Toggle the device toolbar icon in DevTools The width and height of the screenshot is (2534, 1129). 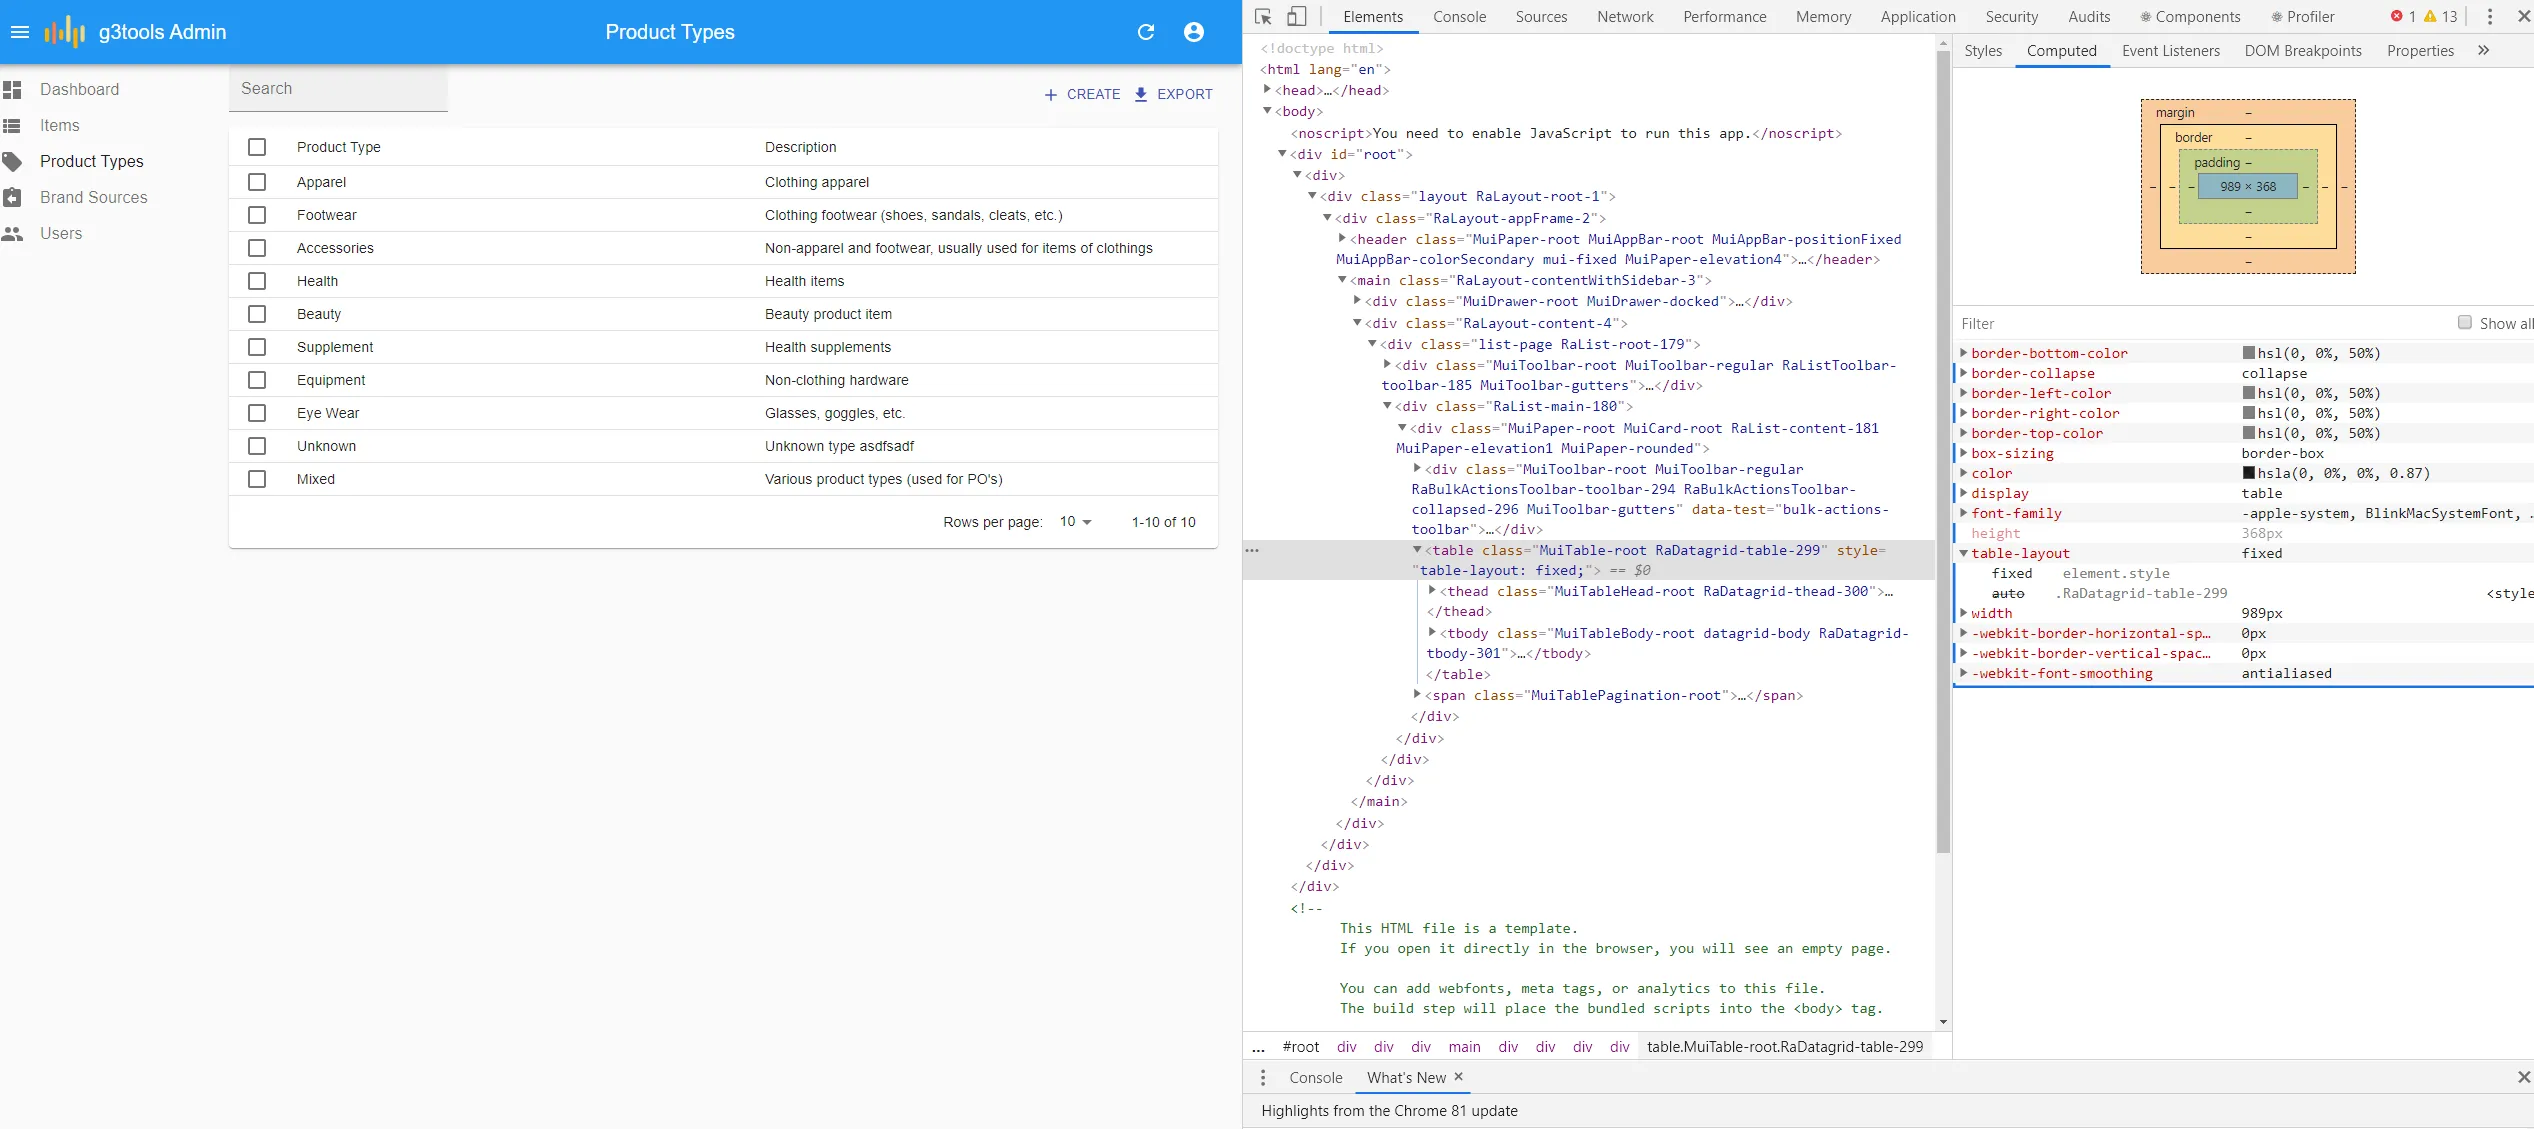coord(1296,17)
